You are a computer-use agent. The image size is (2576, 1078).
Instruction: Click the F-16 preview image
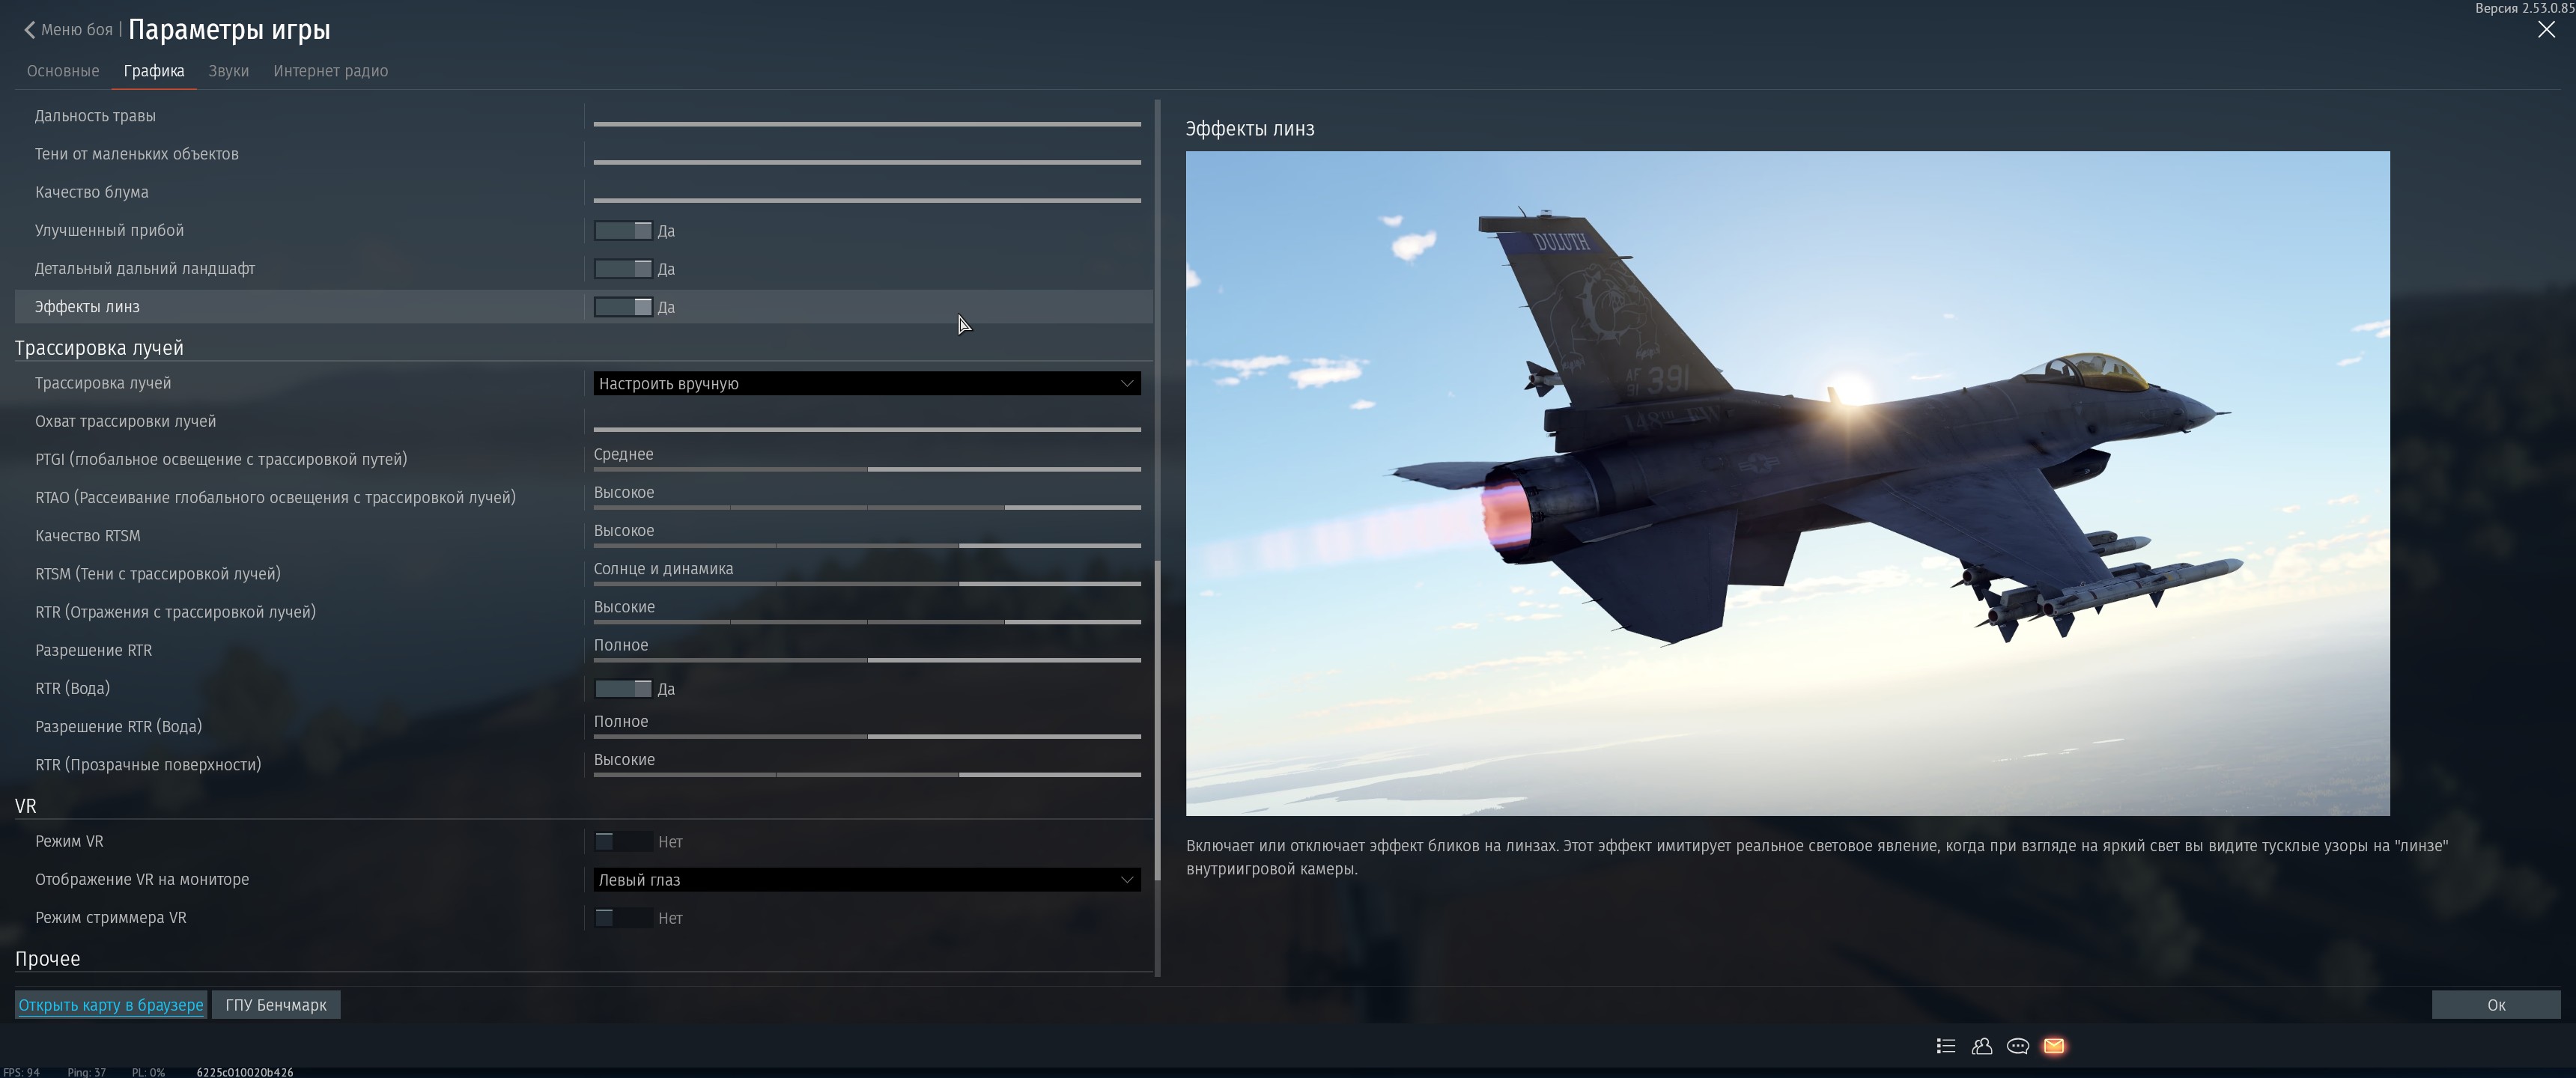coord(1787,483)
